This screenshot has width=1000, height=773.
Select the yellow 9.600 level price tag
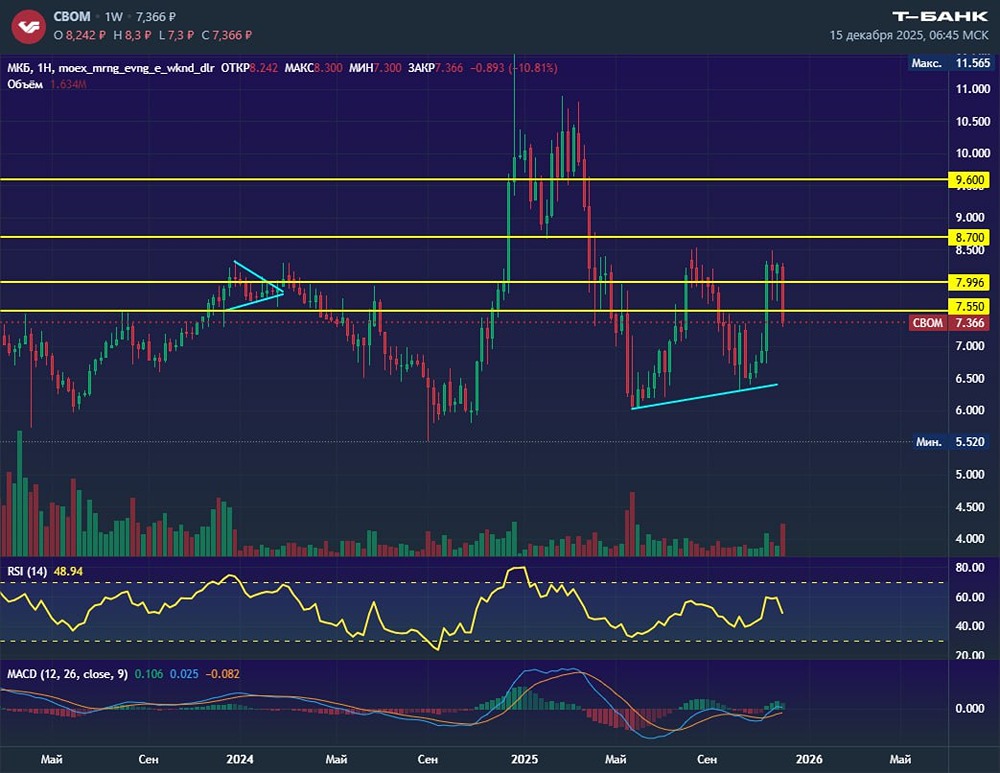click(969, 180)
